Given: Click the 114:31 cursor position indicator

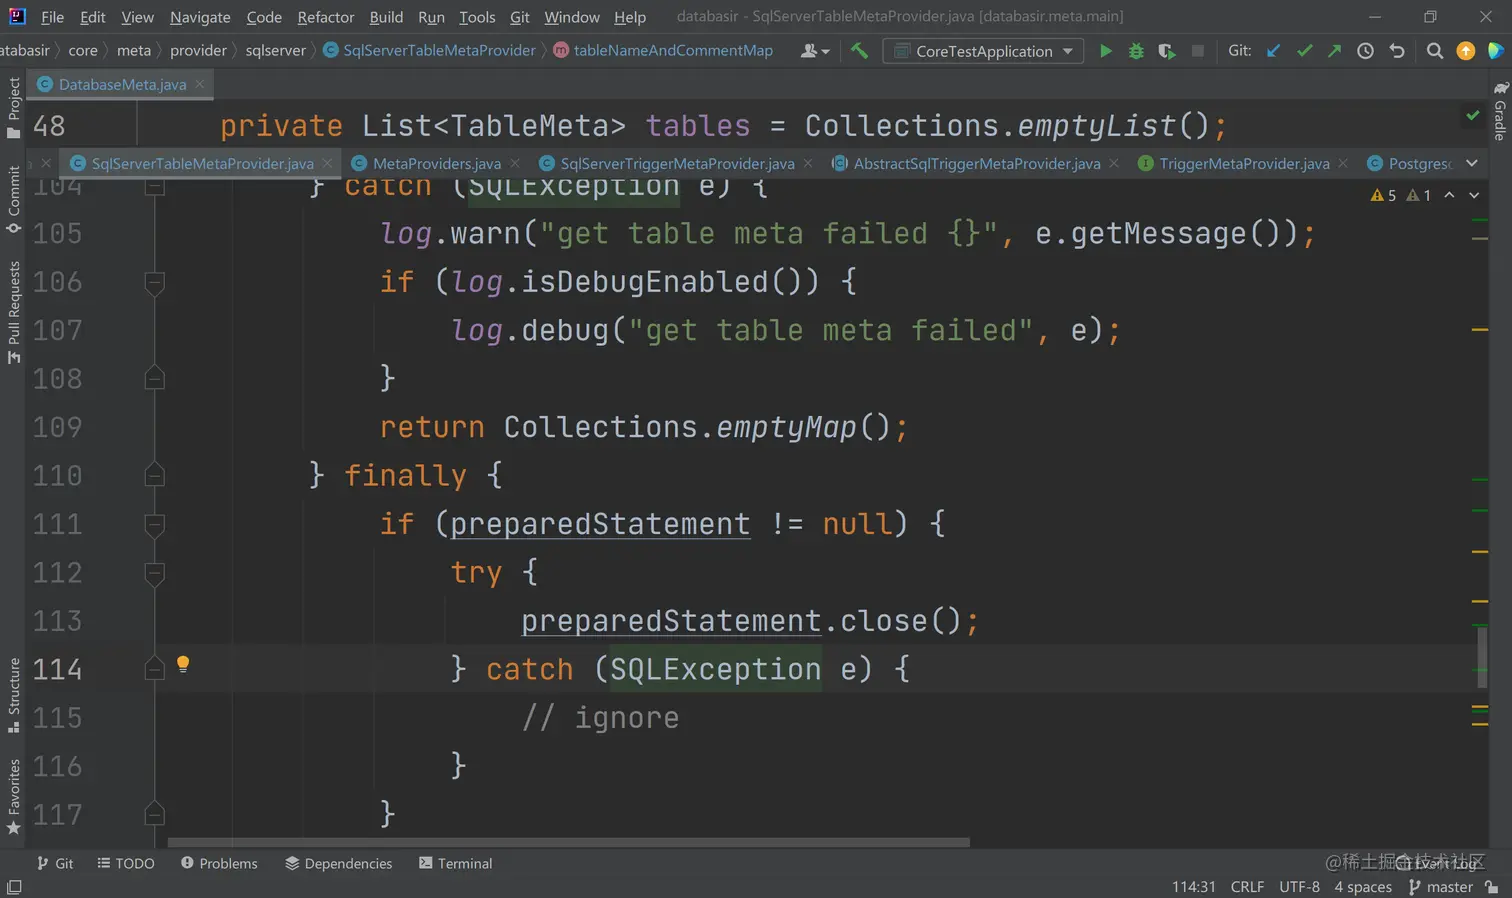Looking at the screenshot, I should pyautogui.click(x=1194, y=887).
